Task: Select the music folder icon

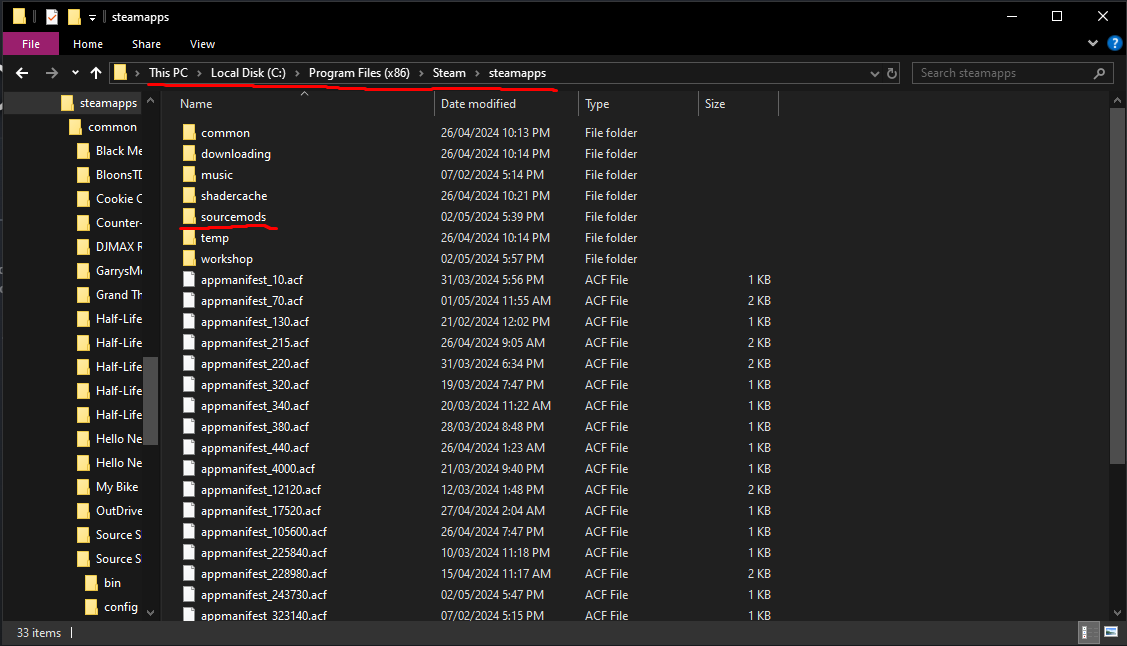Action: [189, 175]
